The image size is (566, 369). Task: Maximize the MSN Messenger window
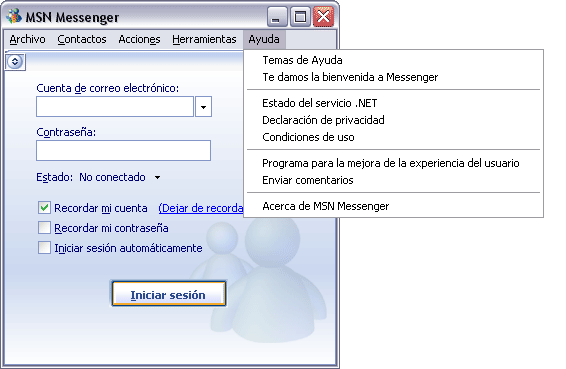tap(300, 17)
